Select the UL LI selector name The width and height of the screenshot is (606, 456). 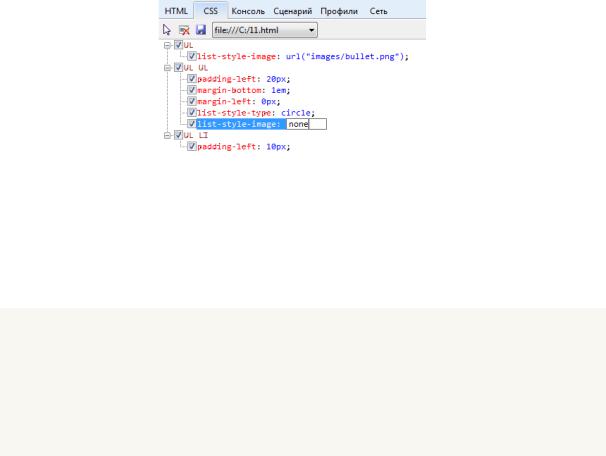click(x=196, y=135)
